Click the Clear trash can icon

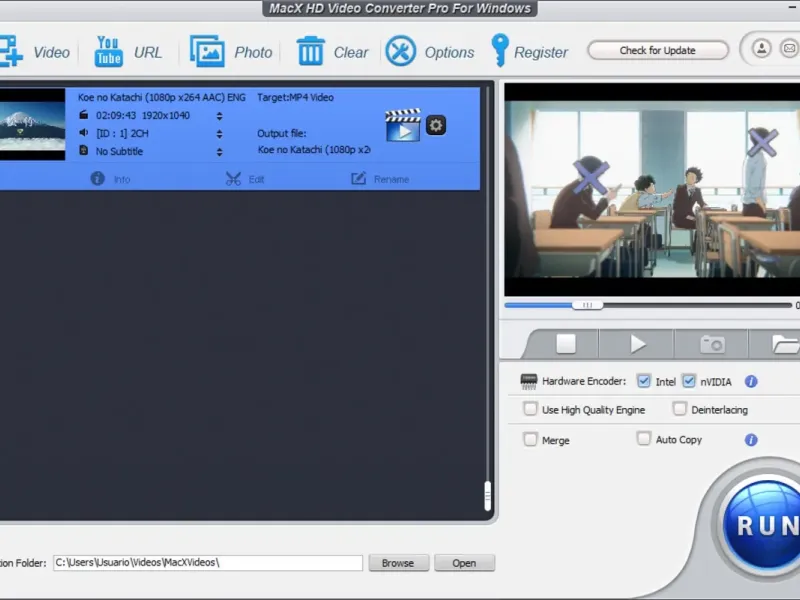[311, 51]
